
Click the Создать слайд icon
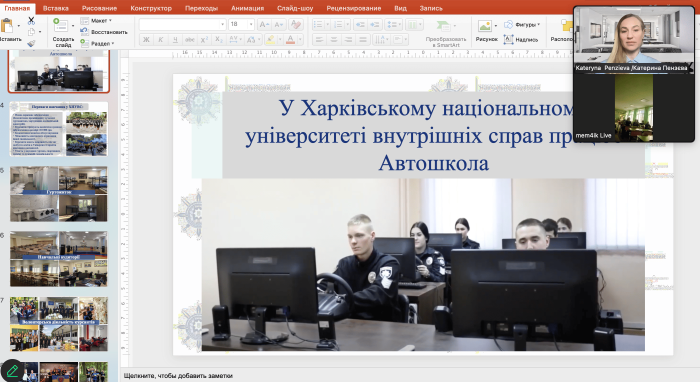[x=60, y=25]
